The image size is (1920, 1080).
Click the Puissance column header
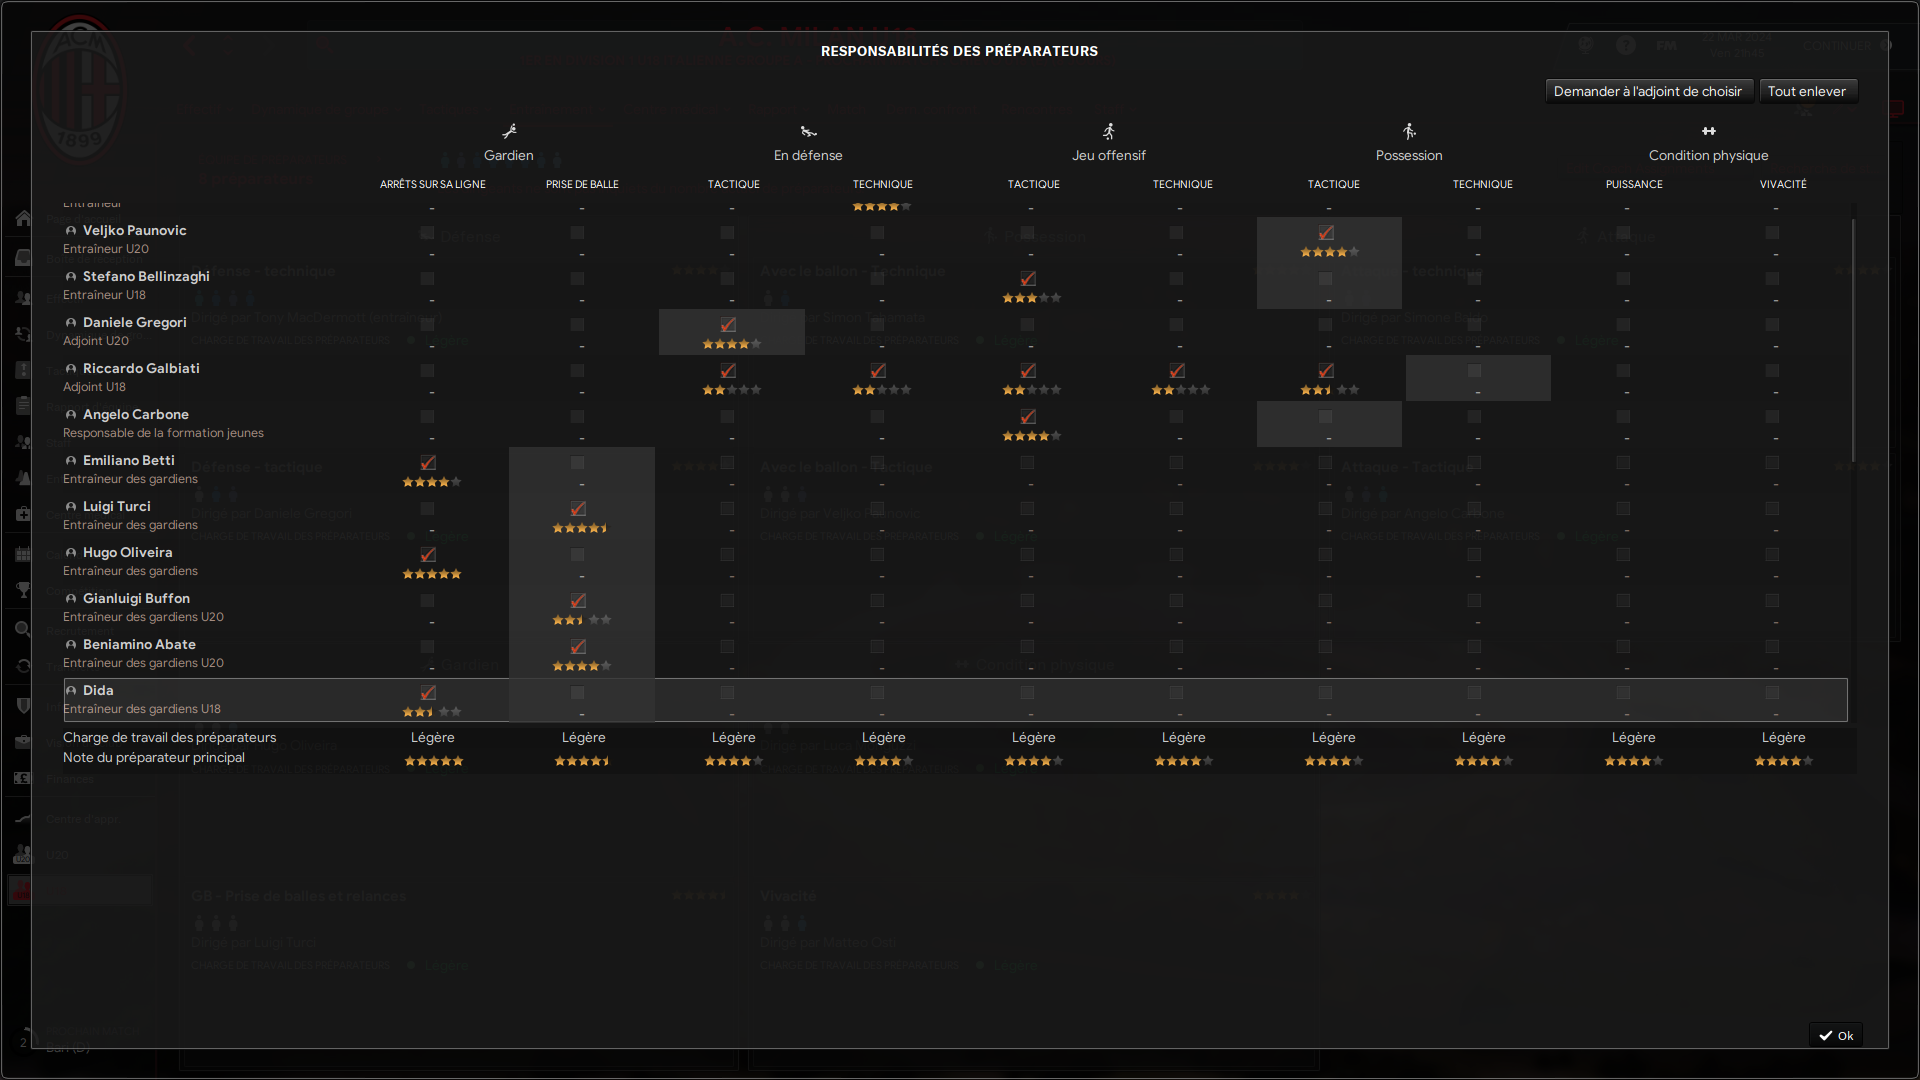[1634, 185]
